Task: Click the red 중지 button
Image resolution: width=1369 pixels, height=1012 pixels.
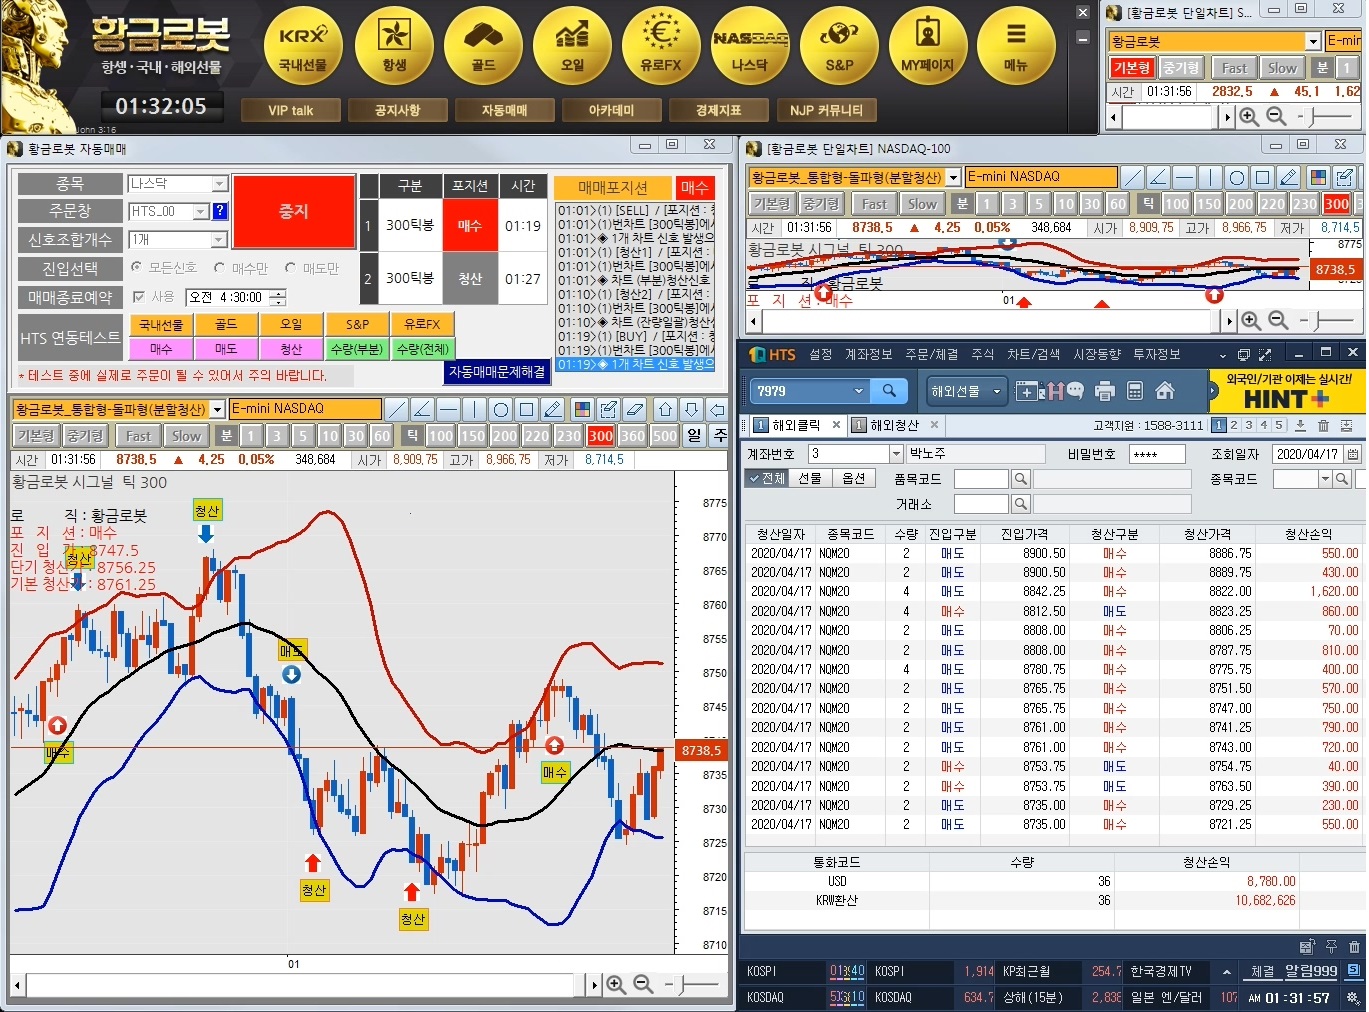Action: coord(294,212)
